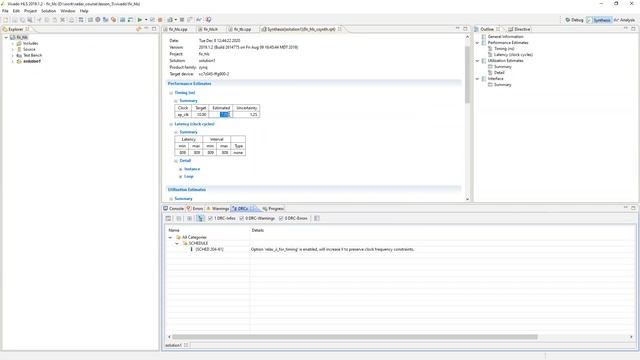Minimize the Explorer panel
The image size is (640, 360).
(146, 29)
